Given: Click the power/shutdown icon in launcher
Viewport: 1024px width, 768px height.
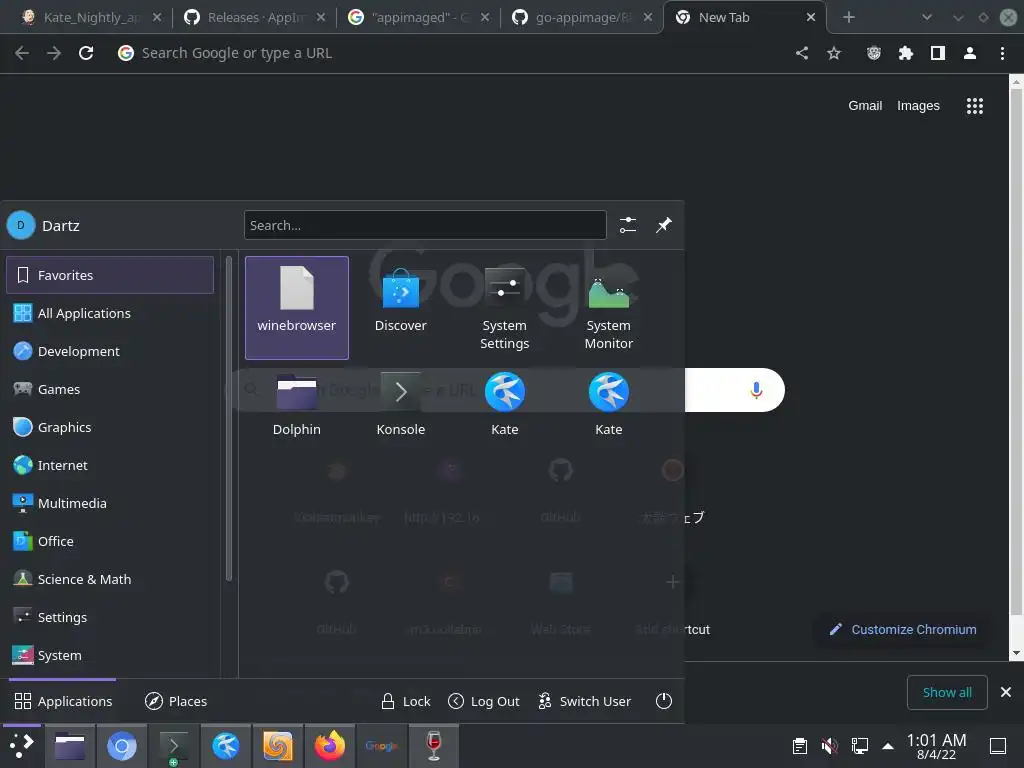Looking at the screenshot, I should pos(664,701).
